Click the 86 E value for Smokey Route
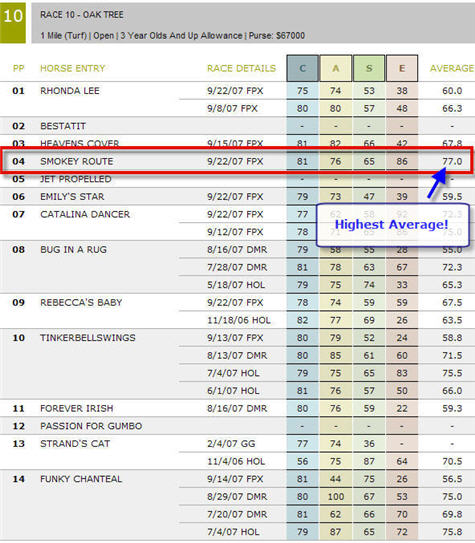Image resolution: width=475 pixels, height=543 pixels. point(402,161)
